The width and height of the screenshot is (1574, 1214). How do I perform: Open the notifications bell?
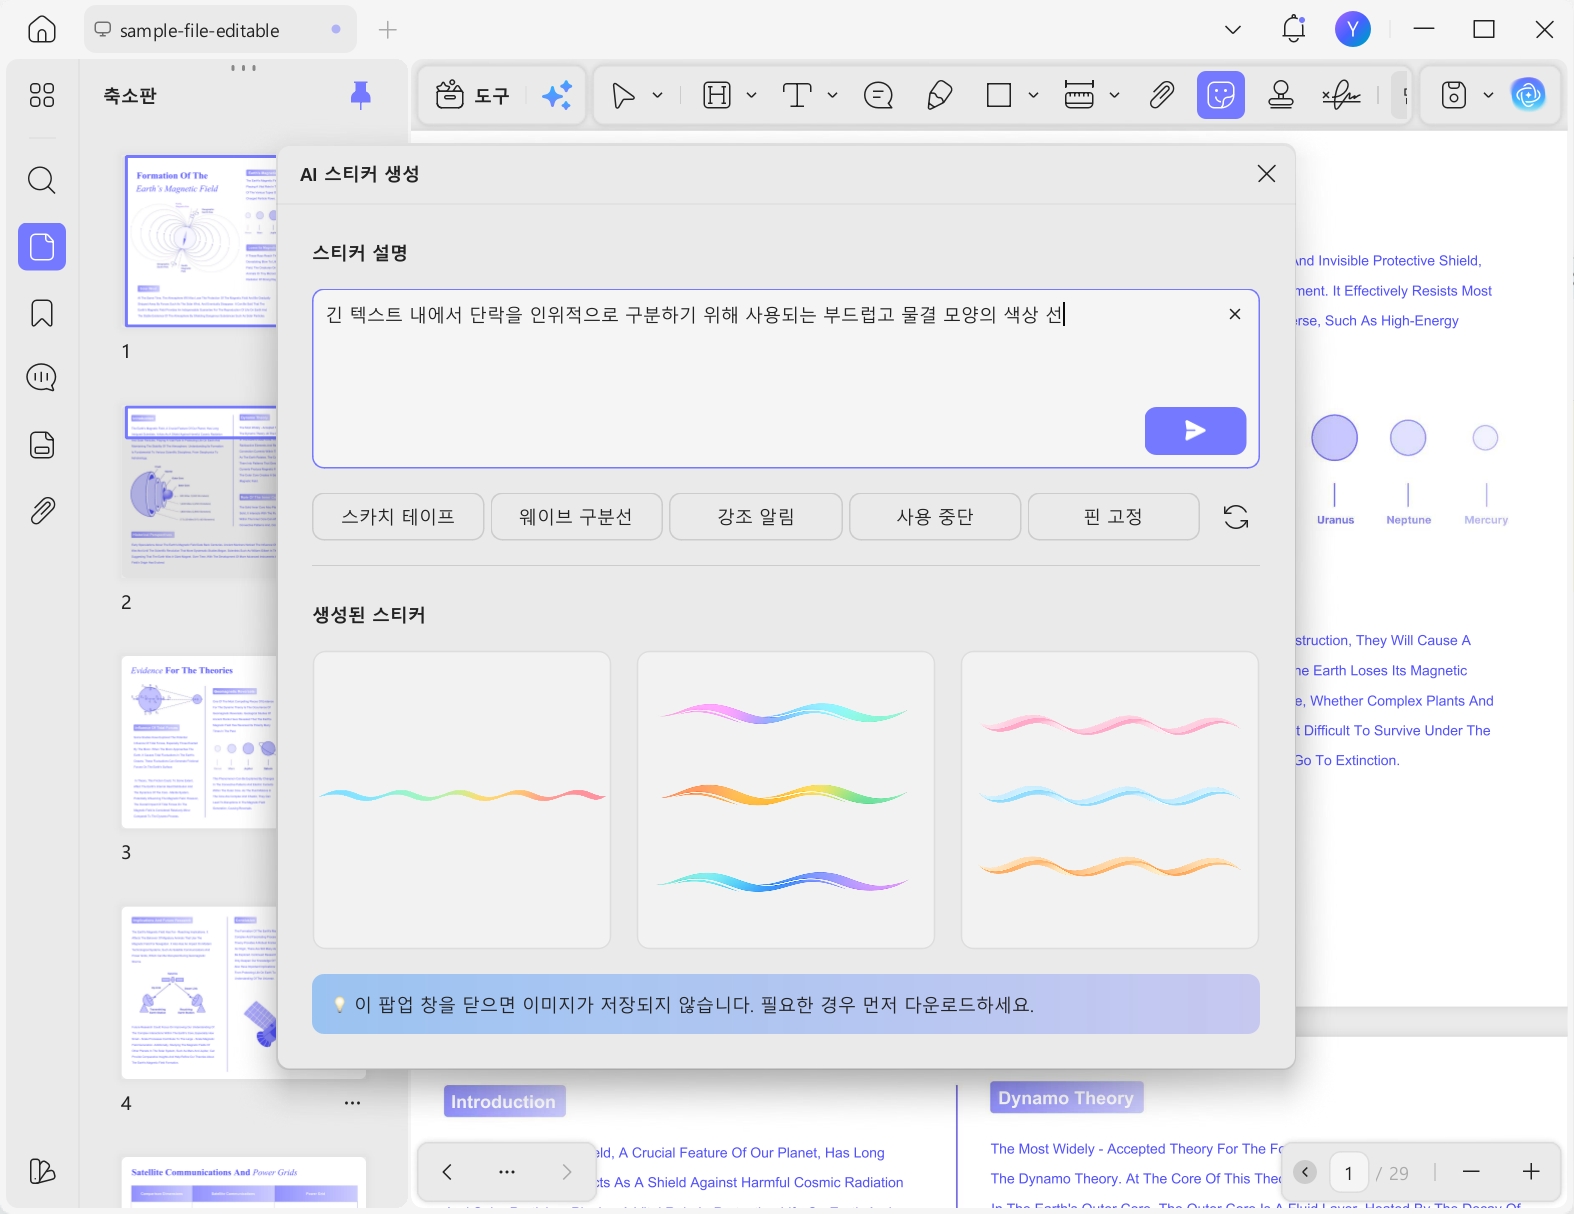[1294, 29]
